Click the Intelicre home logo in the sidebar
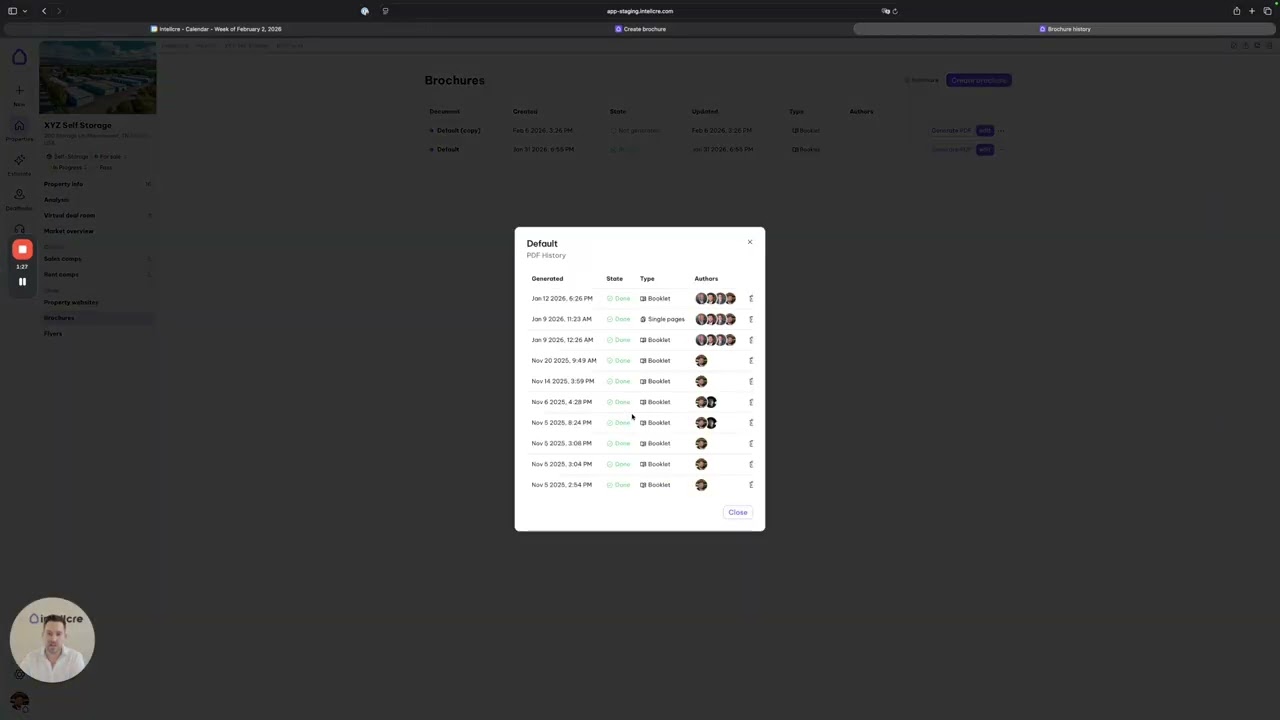Viewport: 1280px width, 720px height. point(19,58)
